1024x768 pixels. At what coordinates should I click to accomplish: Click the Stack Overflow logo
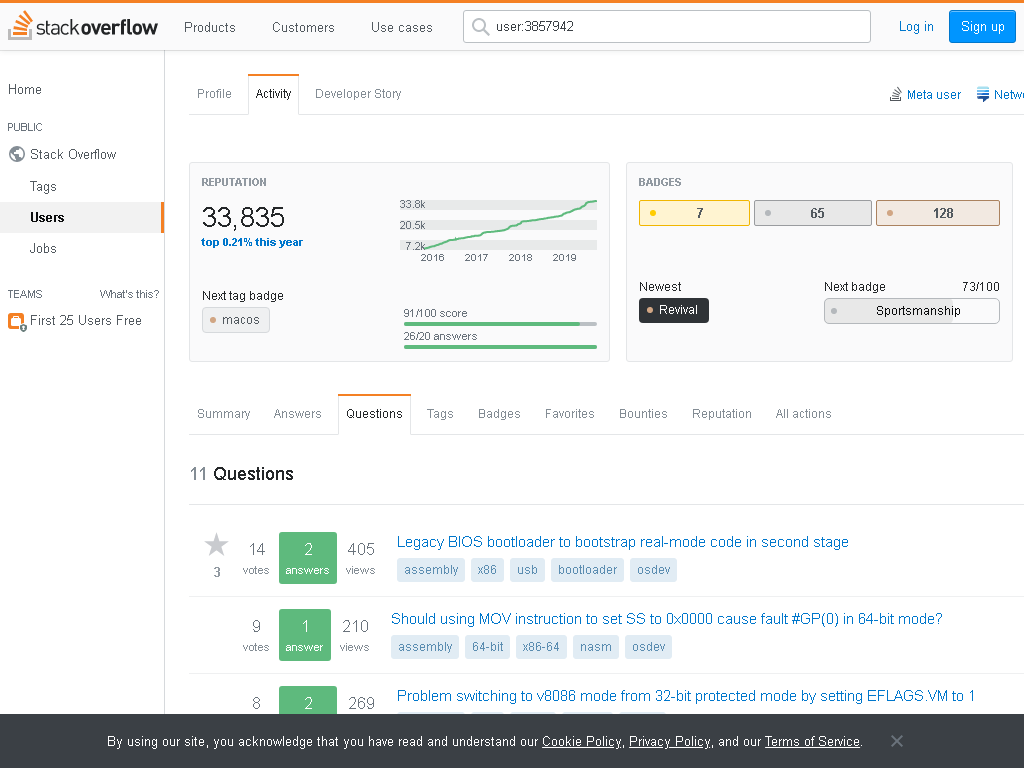coord(83,26)
